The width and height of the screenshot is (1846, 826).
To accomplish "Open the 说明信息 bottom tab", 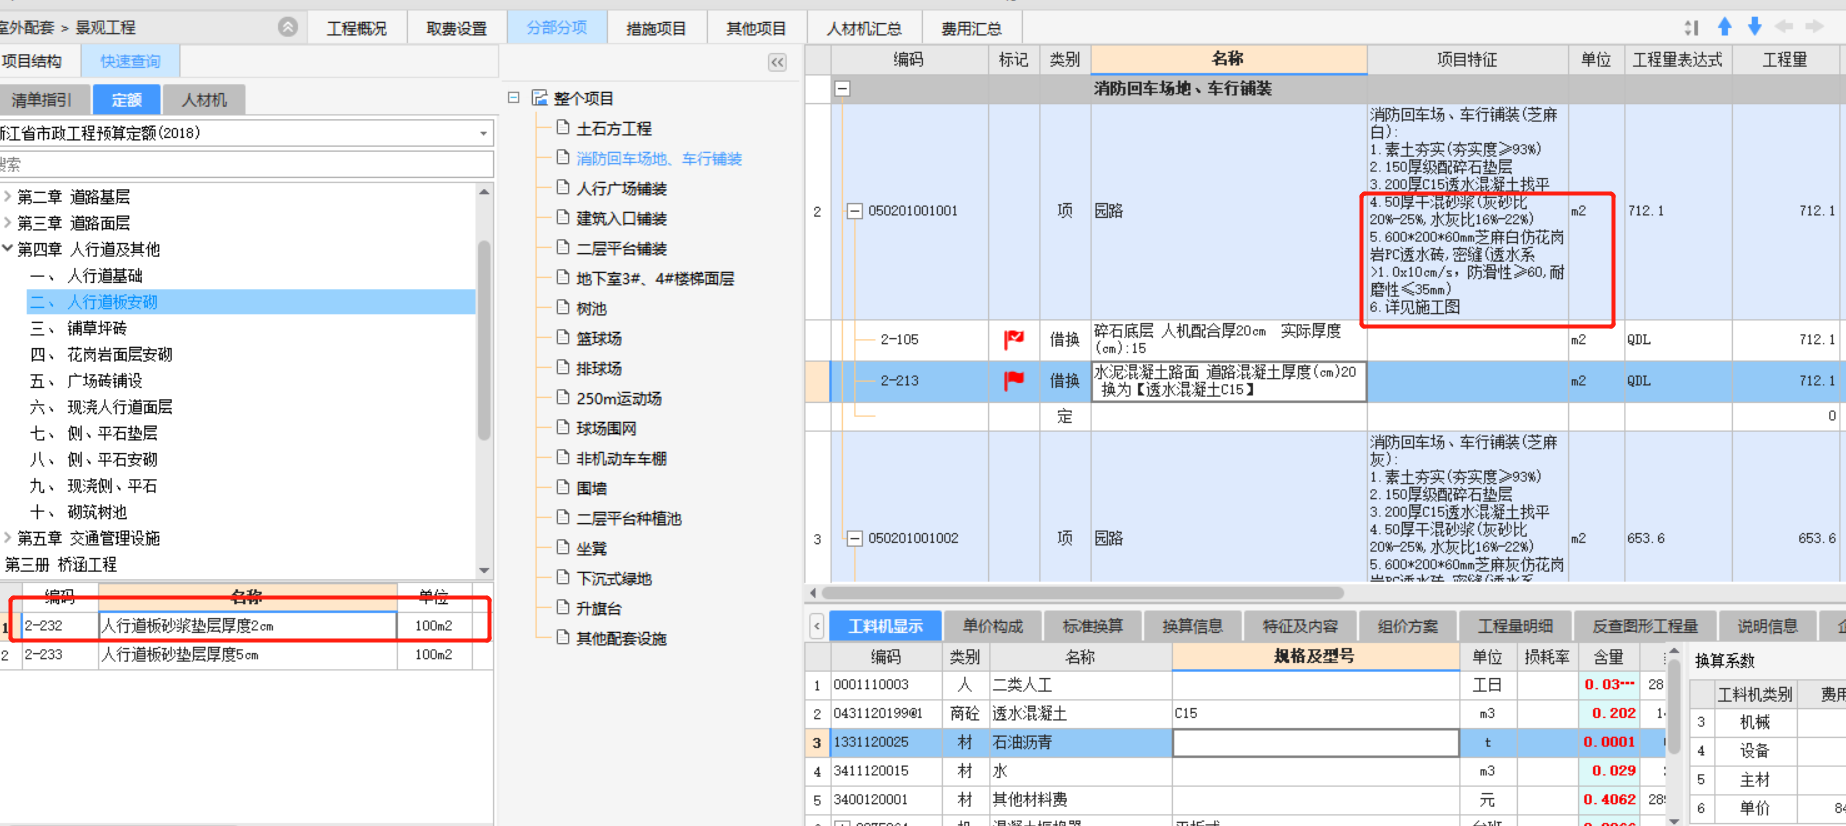I will click(1768, 626).
